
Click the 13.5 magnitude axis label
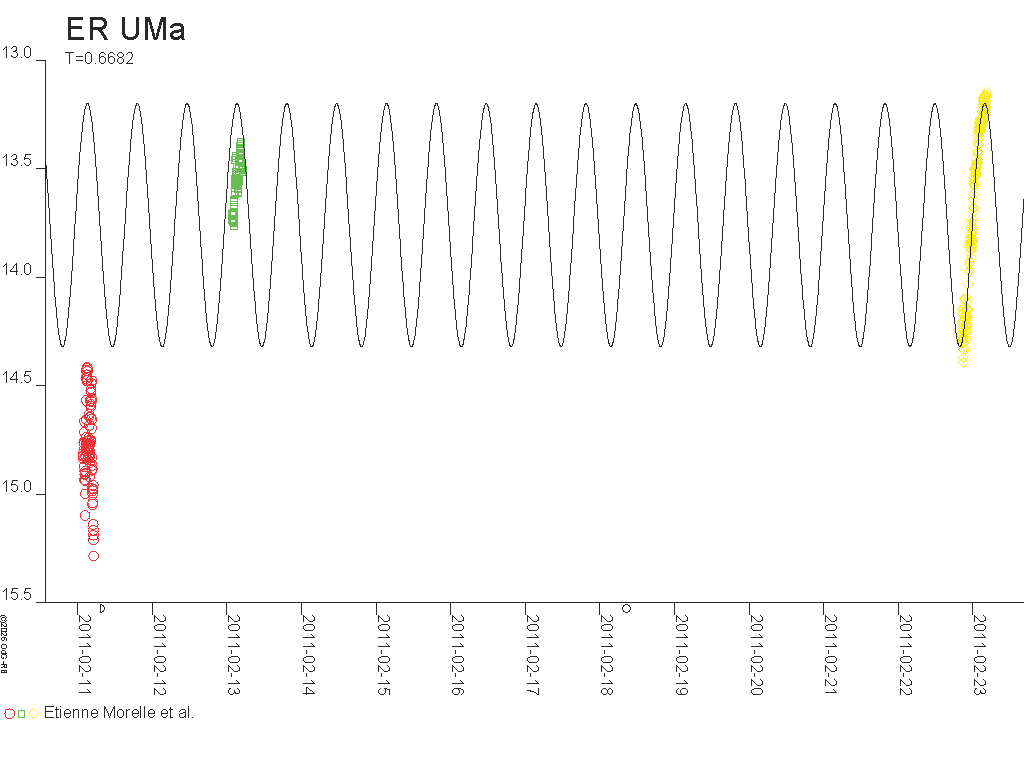(16, 161)
